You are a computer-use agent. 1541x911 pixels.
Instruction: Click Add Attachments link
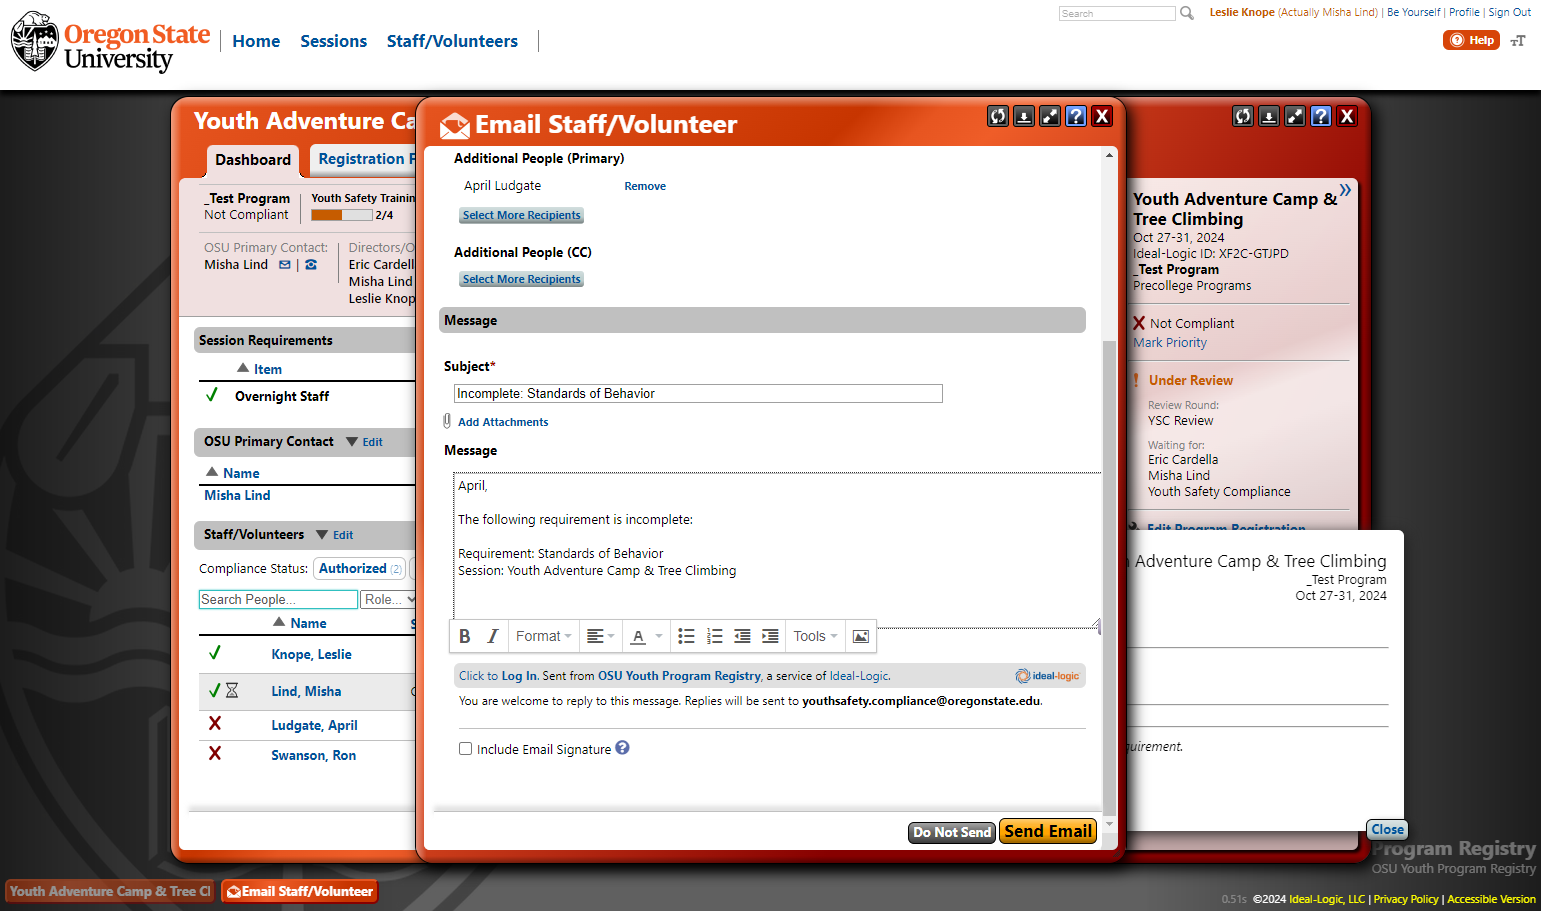coord(503,422)
